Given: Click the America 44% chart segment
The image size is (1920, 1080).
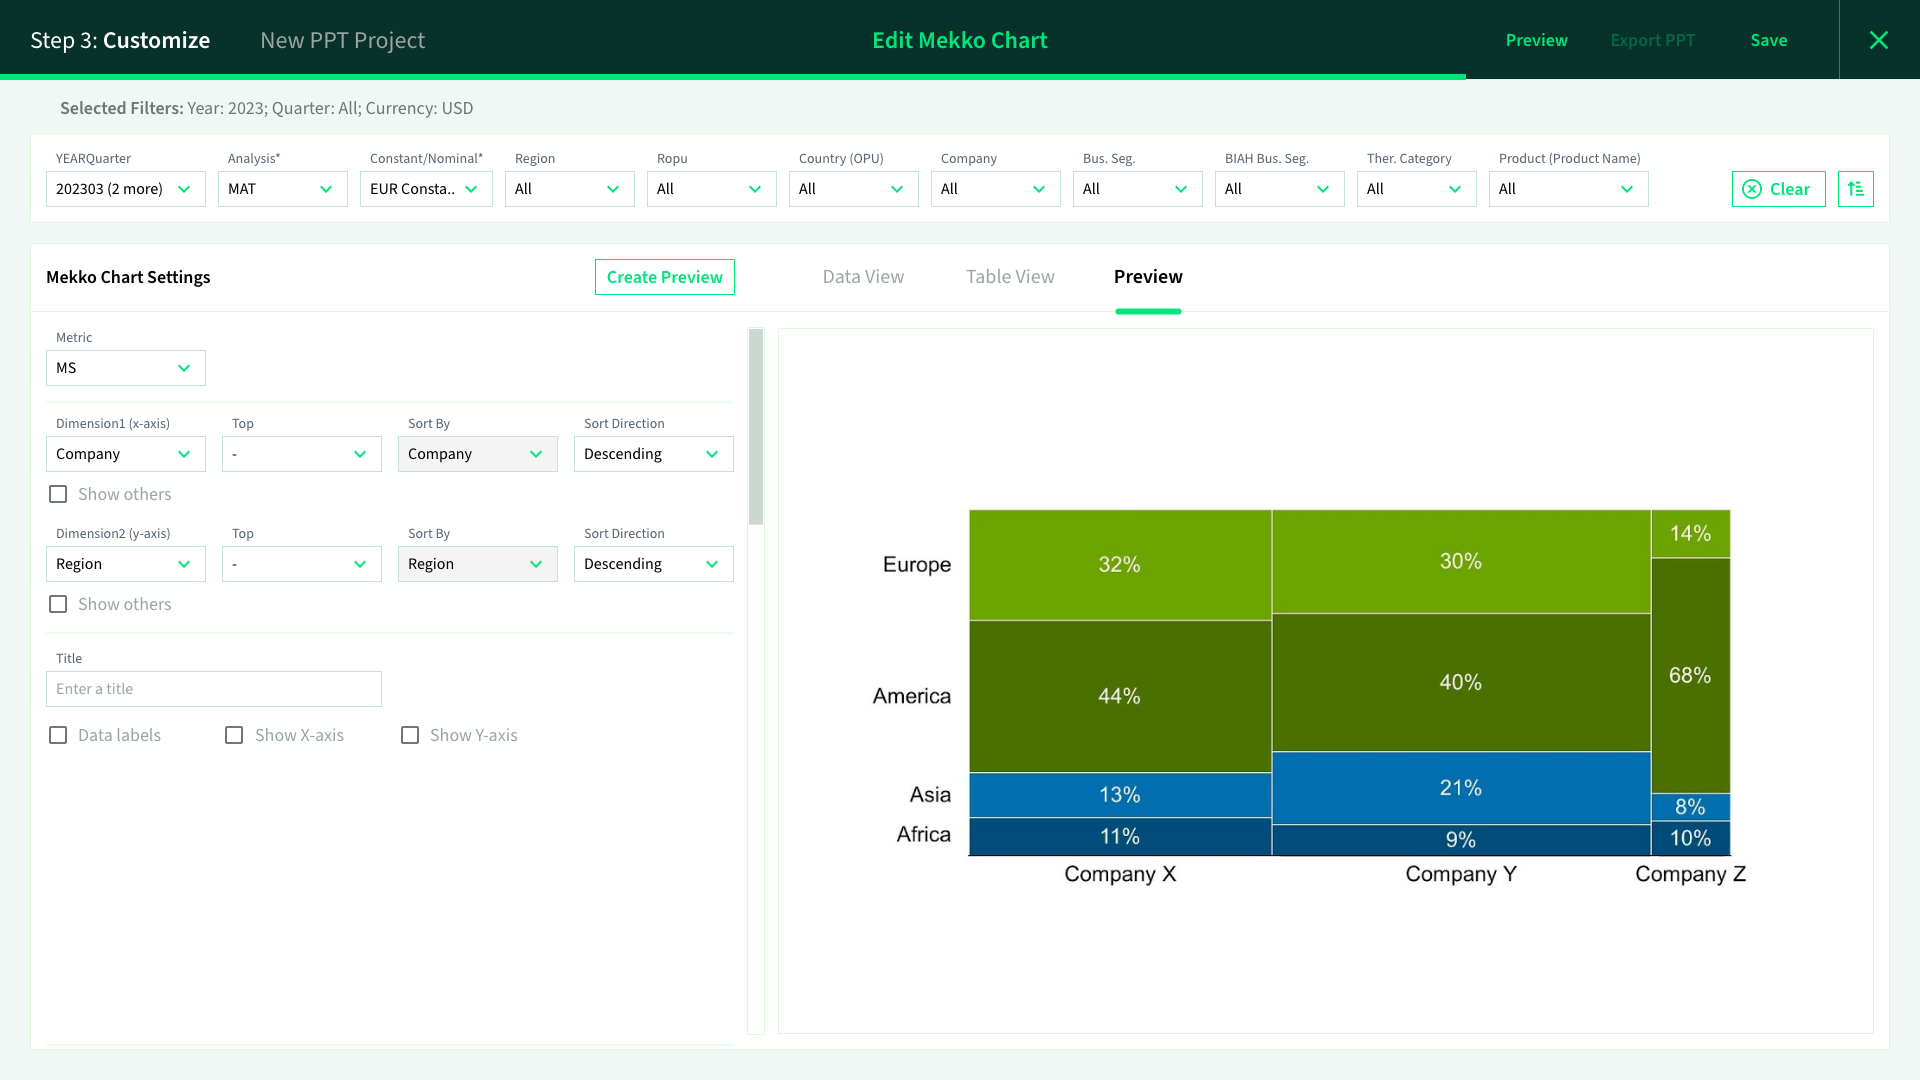Looking at the screenshot, I should coord(1119,696).
